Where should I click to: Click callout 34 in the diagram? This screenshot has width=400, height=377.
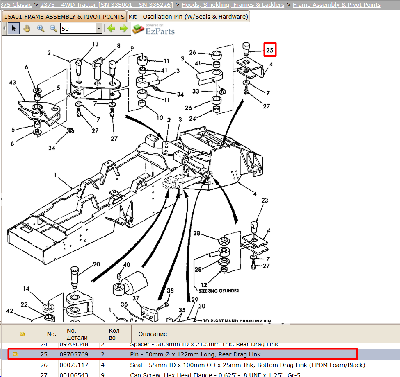[180, 95]
